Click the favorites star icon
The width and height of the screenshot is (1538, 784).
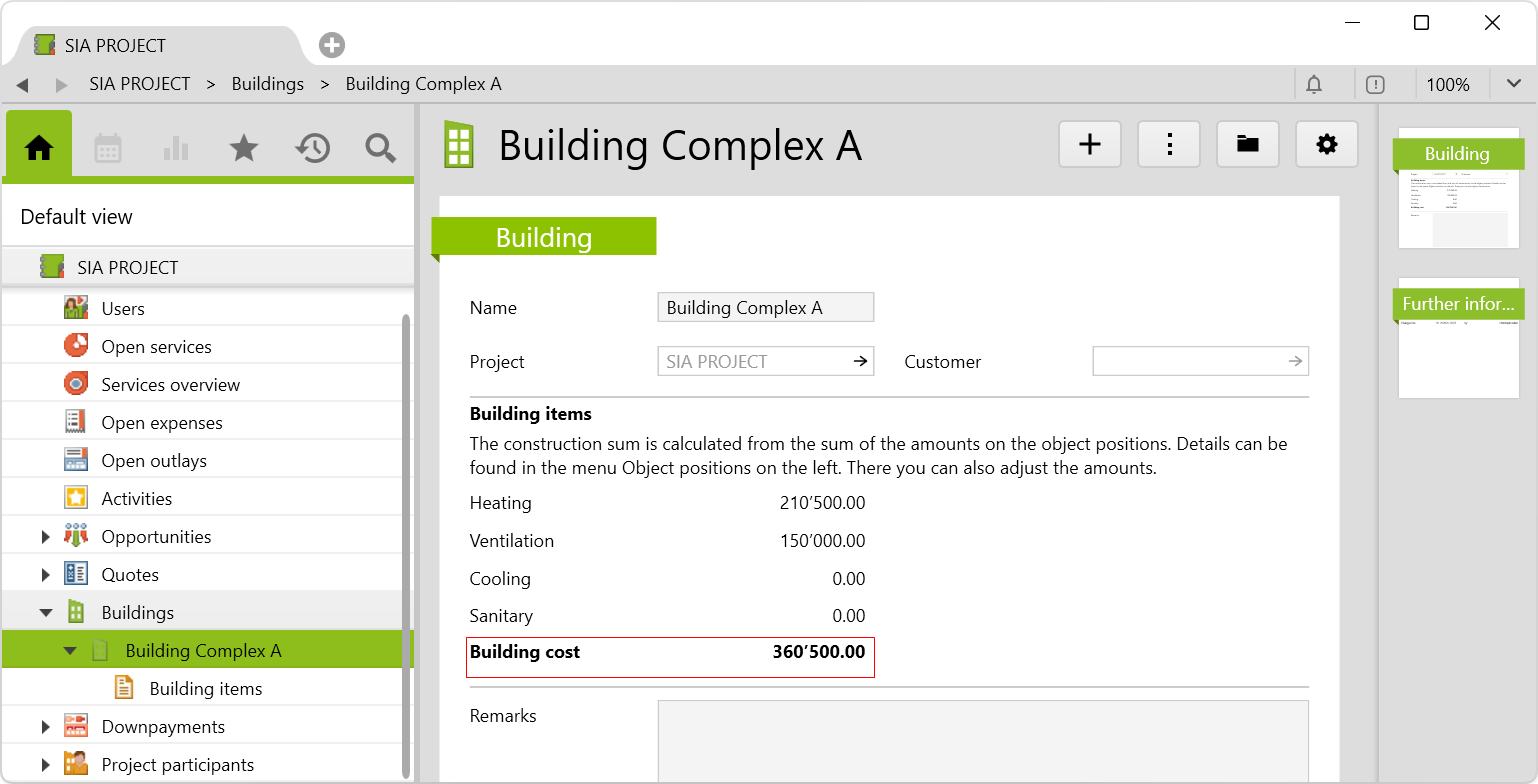(244, 148)
